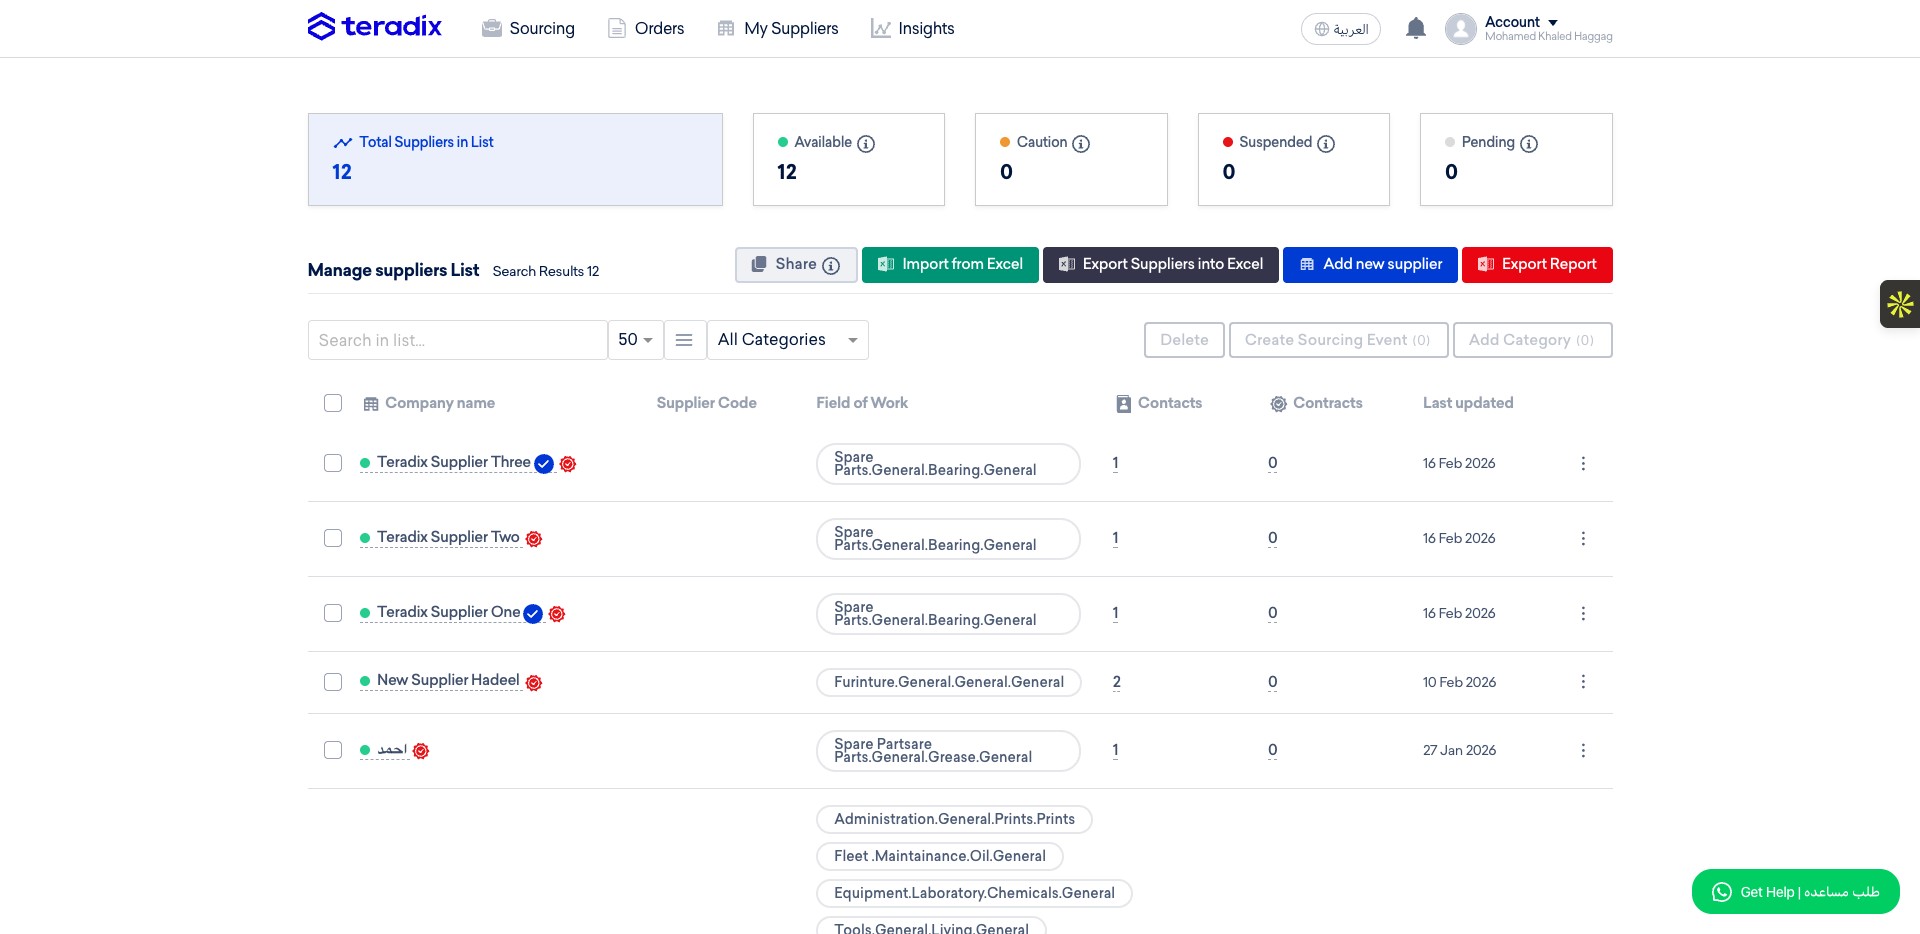Open the Teradix Supplier One link
This screenshot has height=934, width=1920.
pyautogui.click(x=448, y=612)
